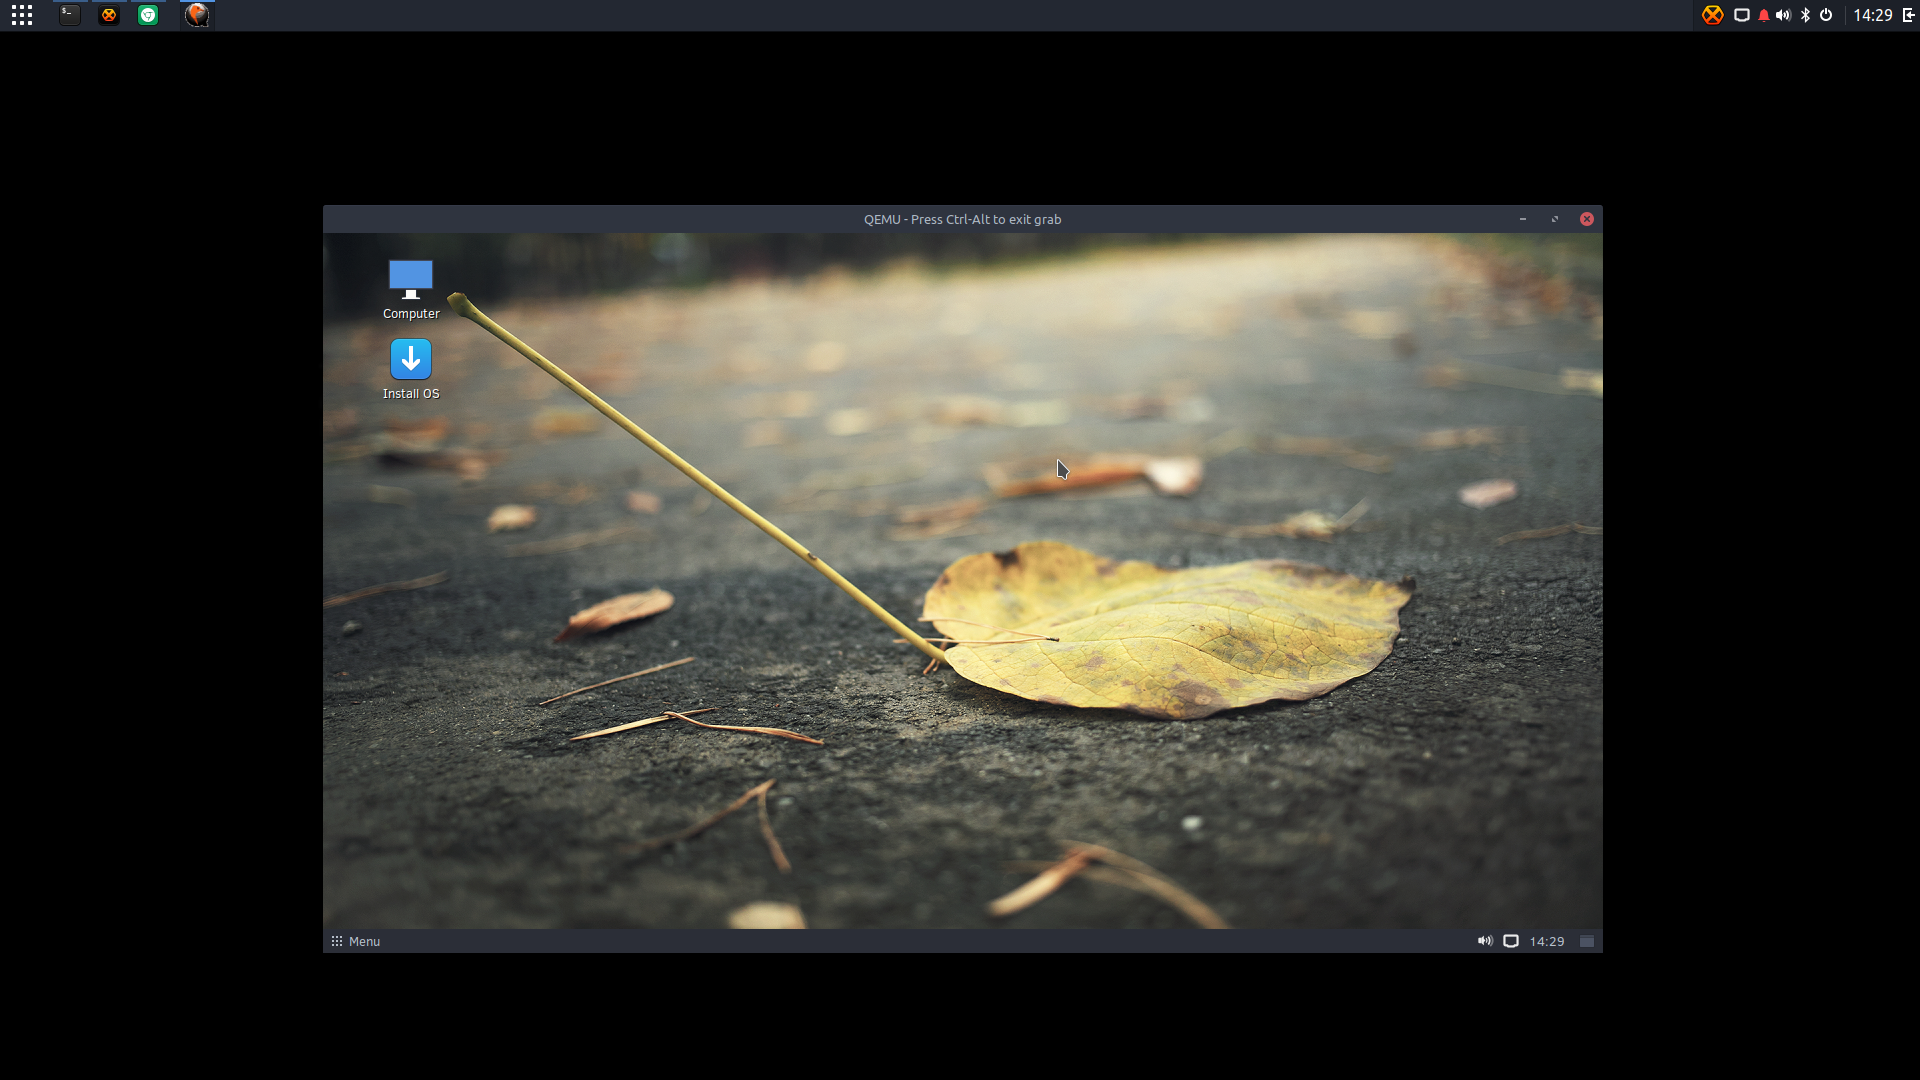
Task: Click the host clock showing 14:29
Action: 1872,15
